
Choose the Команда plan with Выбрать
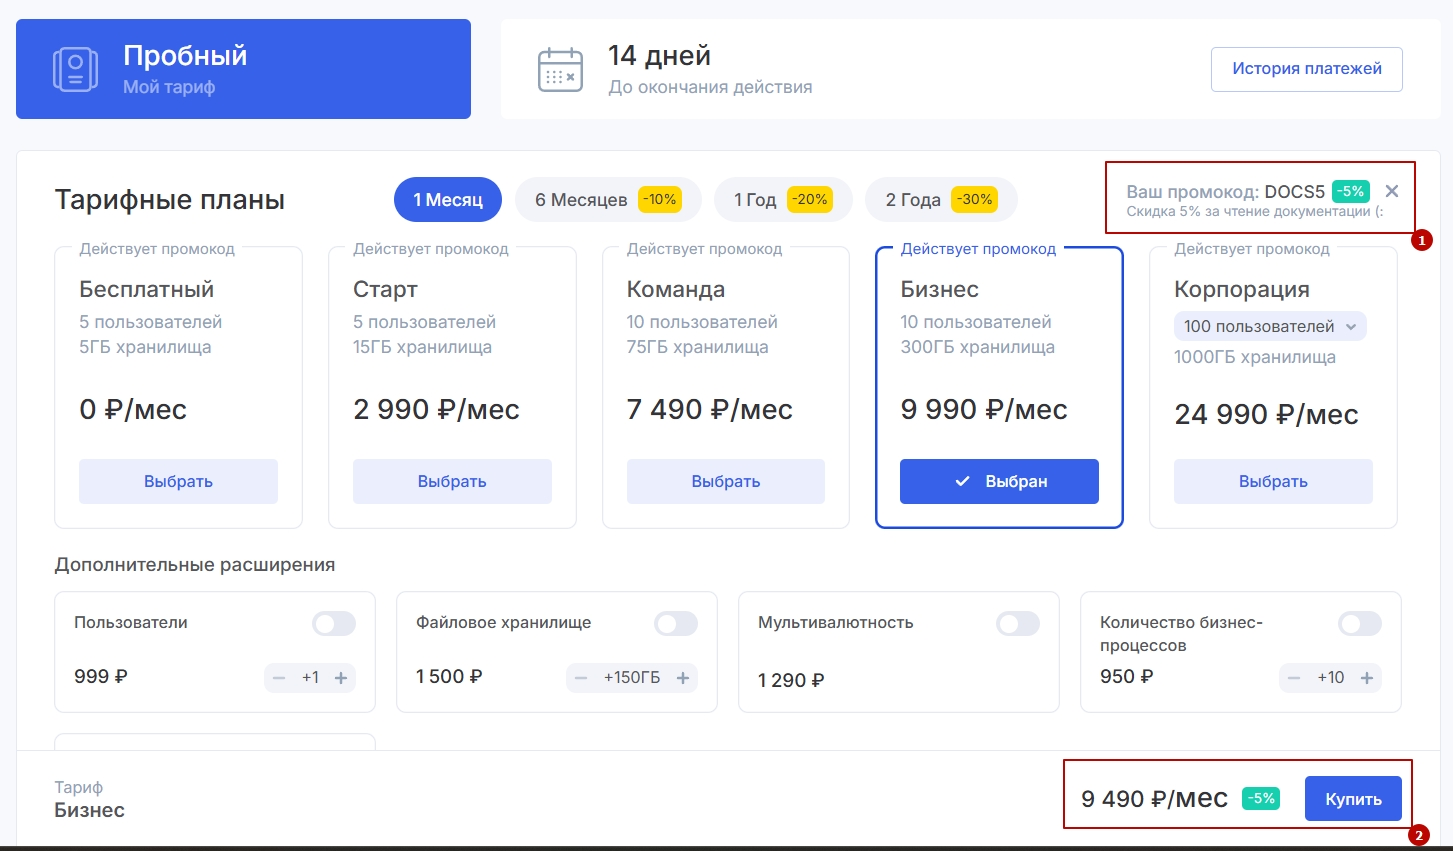[725, 481]
